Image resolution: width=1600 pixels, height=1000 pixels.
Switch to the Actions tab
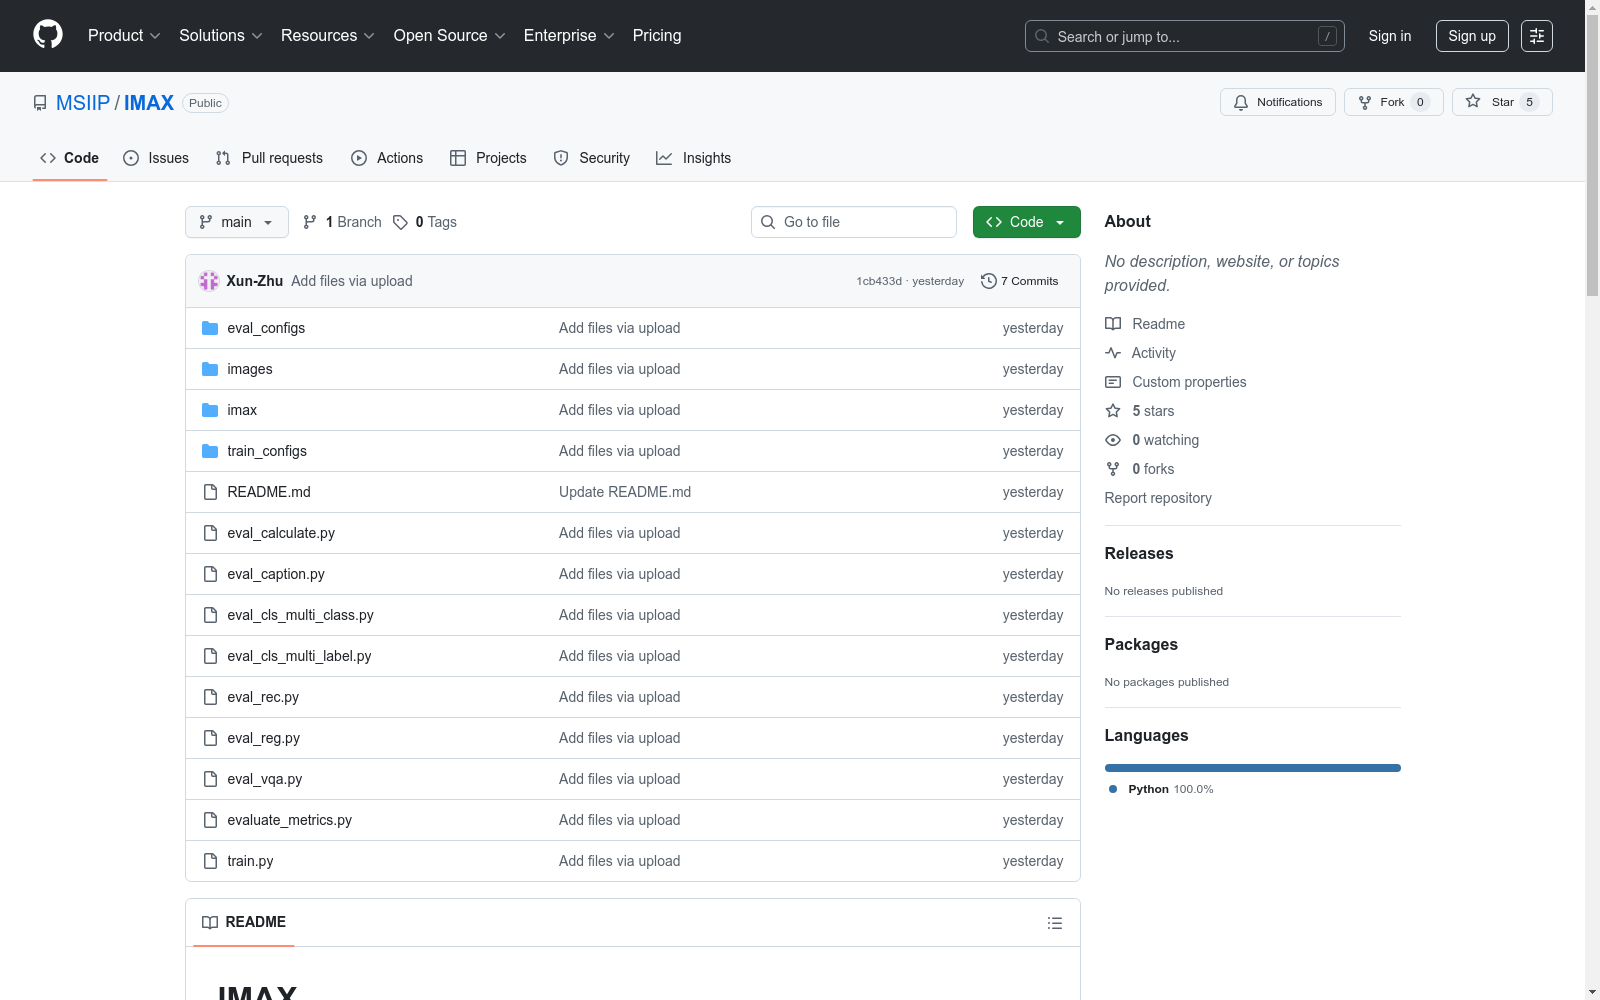tap(387, 158)
